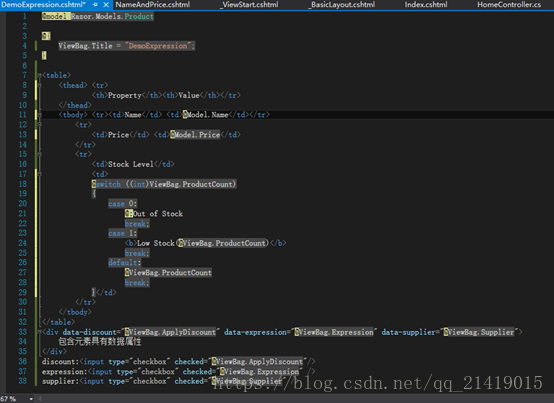
Task: Collapse the tr block on line 12
Action: pyautogui.click(x=40, y=124)
